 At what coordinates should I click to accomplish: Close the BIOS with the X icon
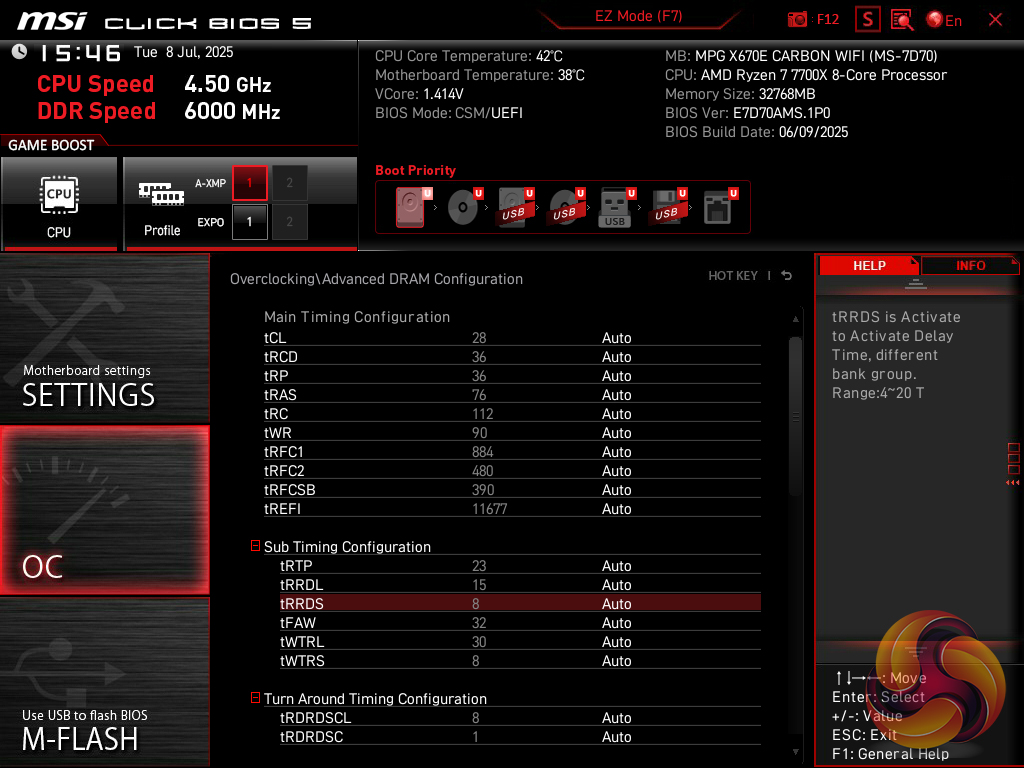(x=995, y=20)
